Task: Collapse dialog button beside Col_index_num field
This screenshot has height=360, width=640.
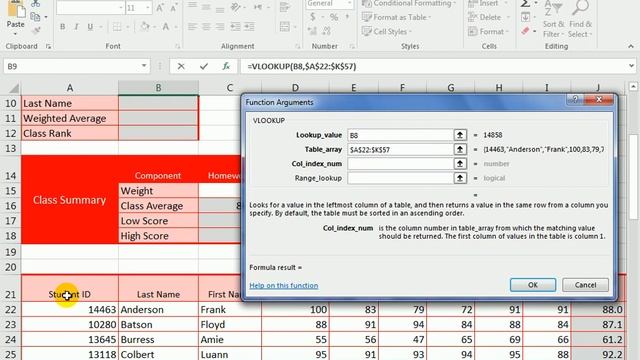Action: click(460, 164)
